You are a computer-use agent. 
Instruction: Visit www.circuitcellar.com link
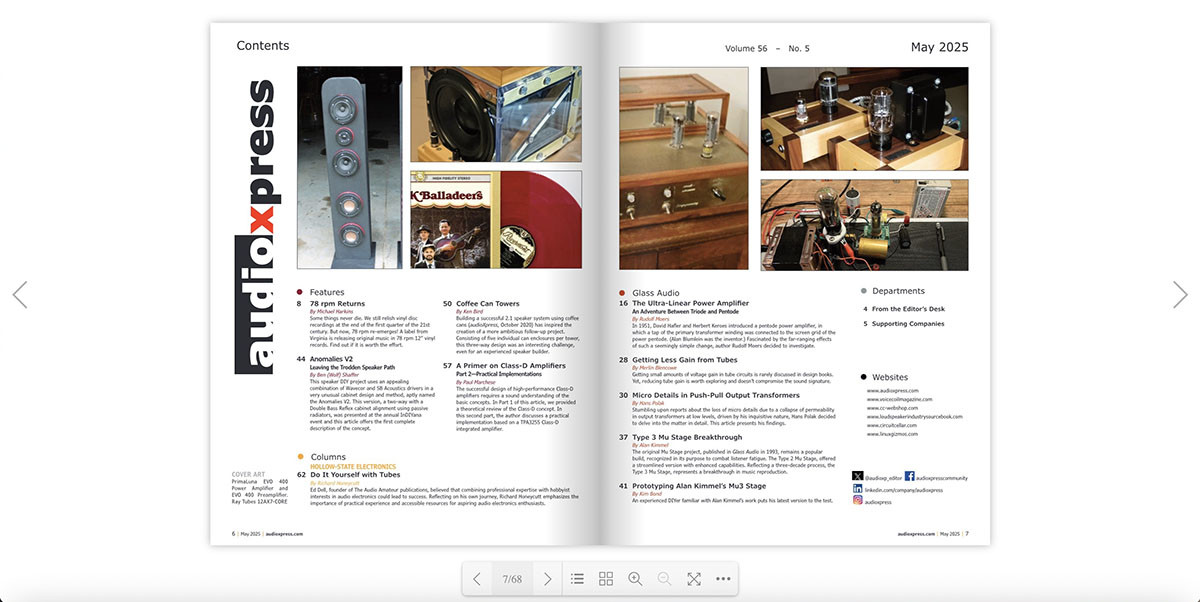click(894, 426)
